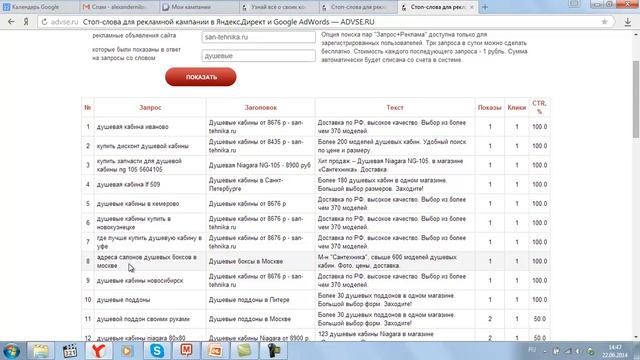Open the browser downloads arrow icon
This screenshot has height=360, width=640.
point(628,22)
